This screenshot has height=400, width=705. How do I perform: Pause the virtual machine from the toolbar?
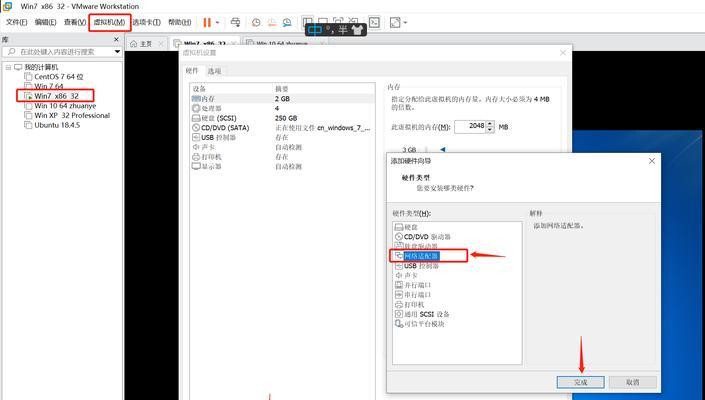[207, 22]
